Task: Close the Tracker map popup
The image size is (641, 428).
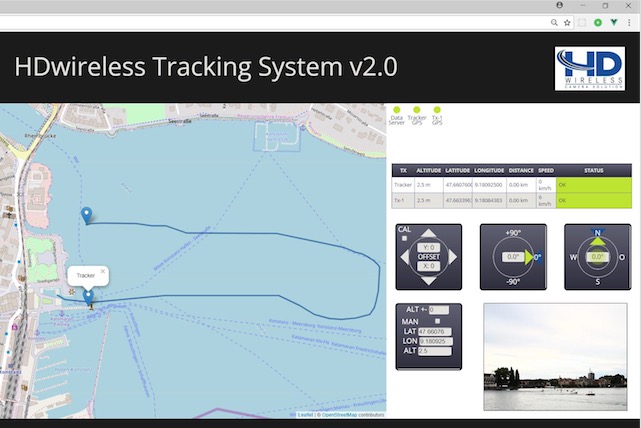Action: tap(103, 271)
